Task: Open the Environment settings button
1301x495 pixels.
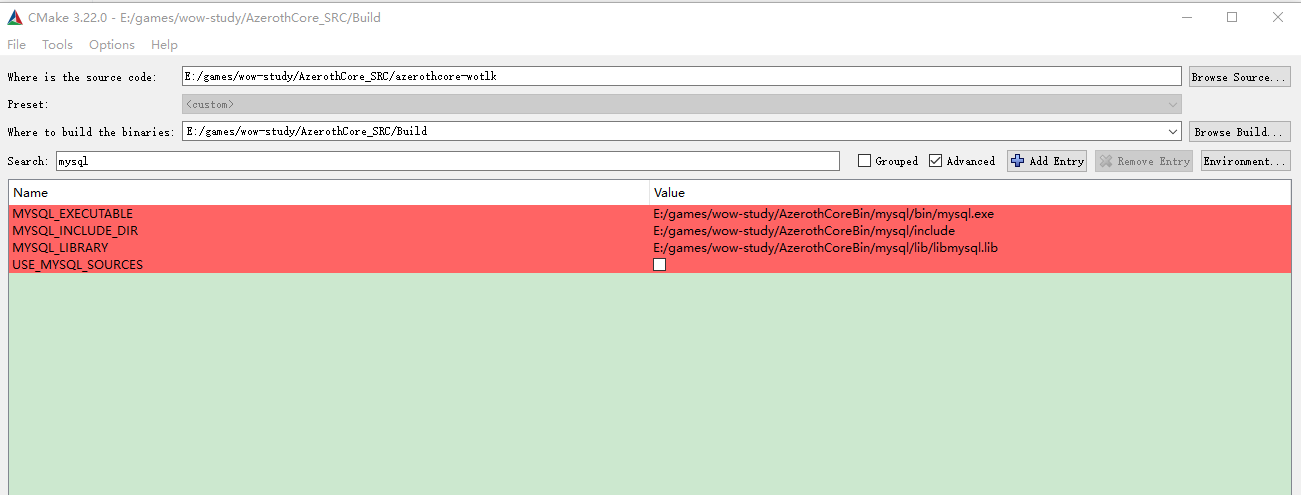Action: tap(1245, 161)
